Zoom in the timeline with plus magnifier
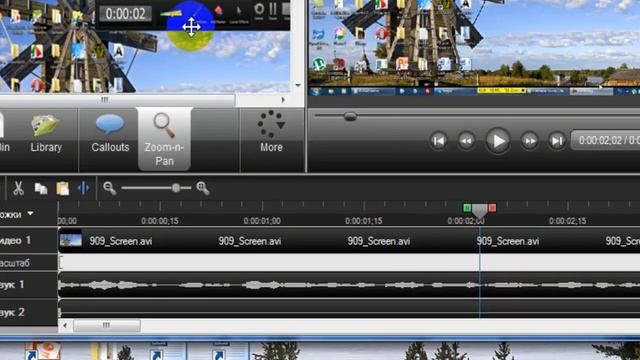 203,188
